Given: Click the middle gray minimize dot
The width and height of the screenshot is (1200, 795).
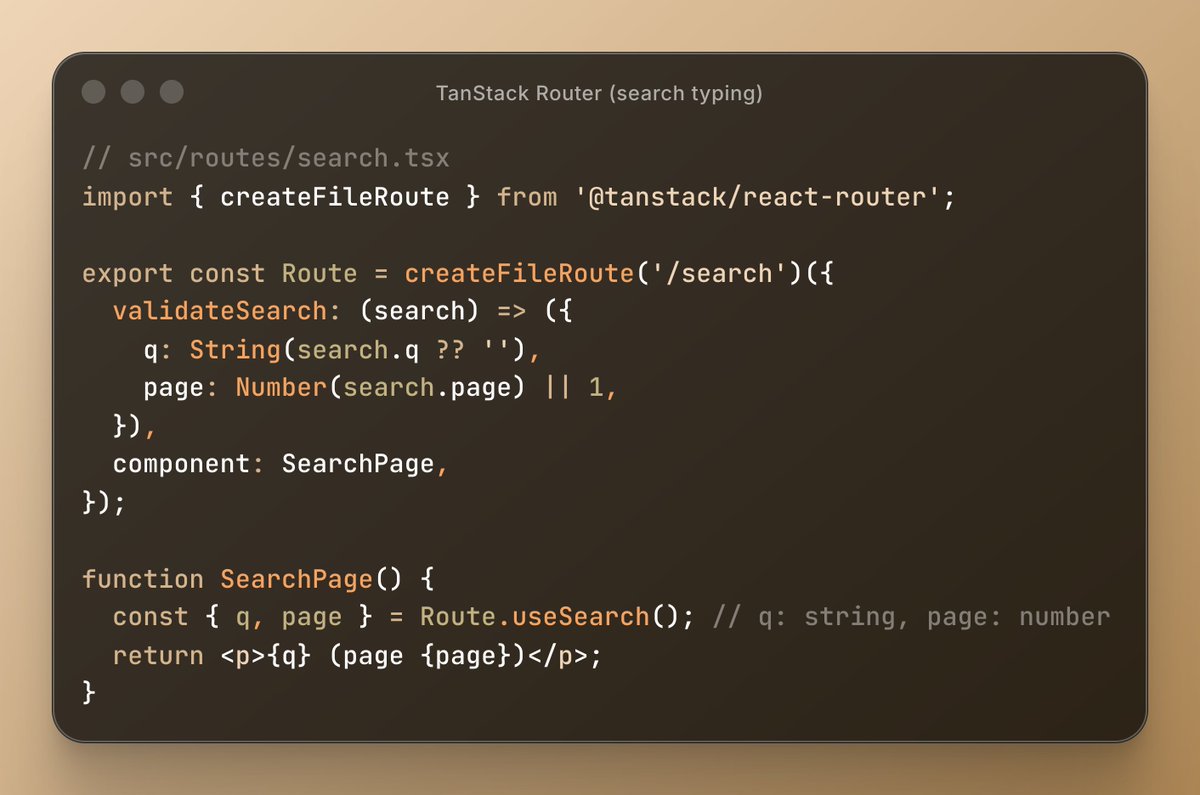Looking at the screenshot, I should [x=132, y=92].
